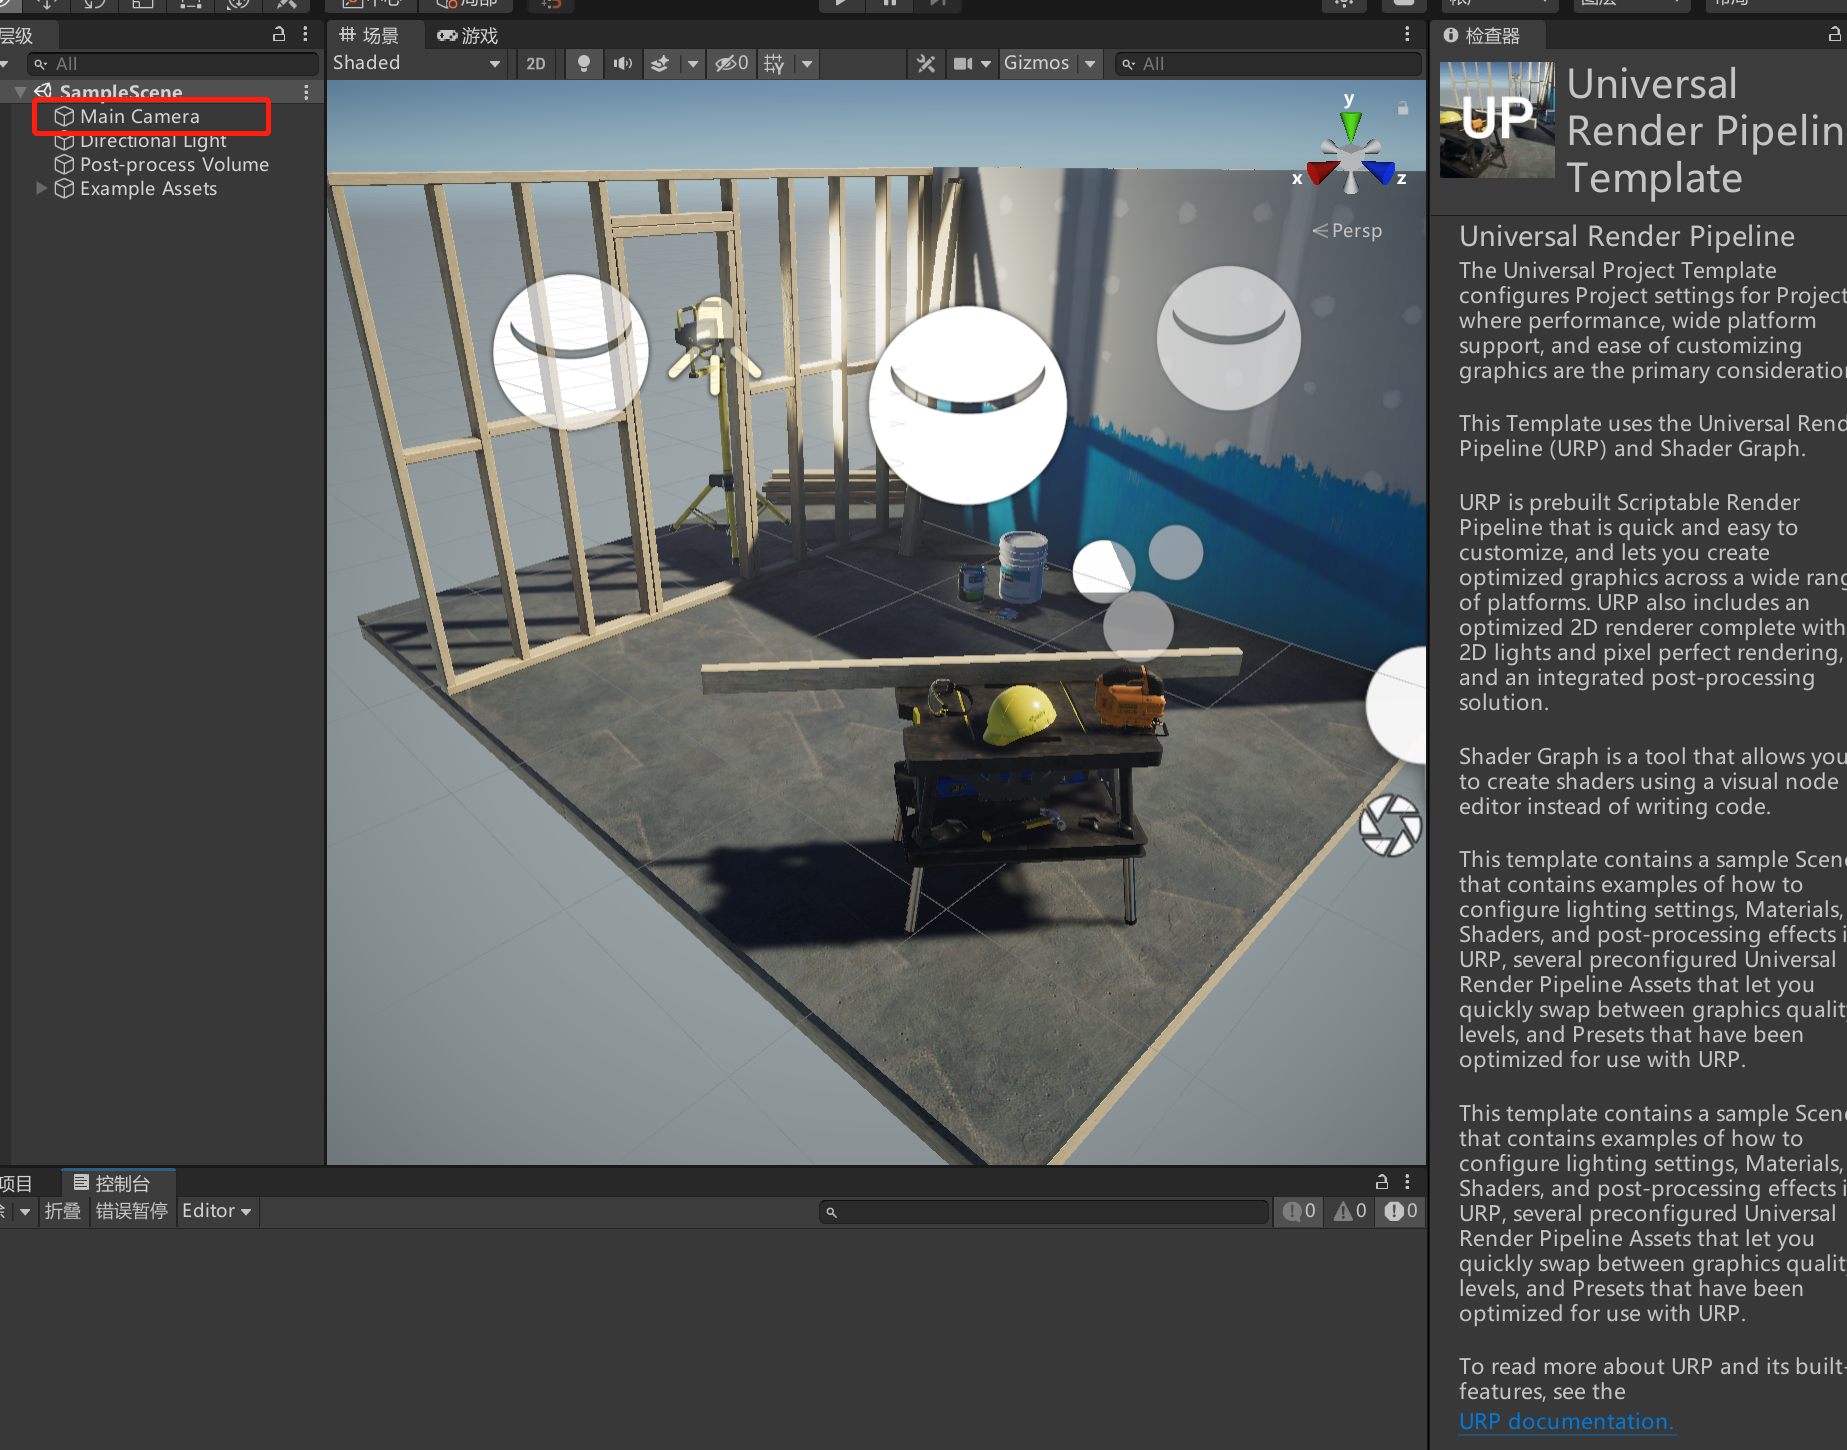Toggle 2D view mode
This screenshot has height=1450, width=1847.
pyautogui.click(x=535, y=63)
